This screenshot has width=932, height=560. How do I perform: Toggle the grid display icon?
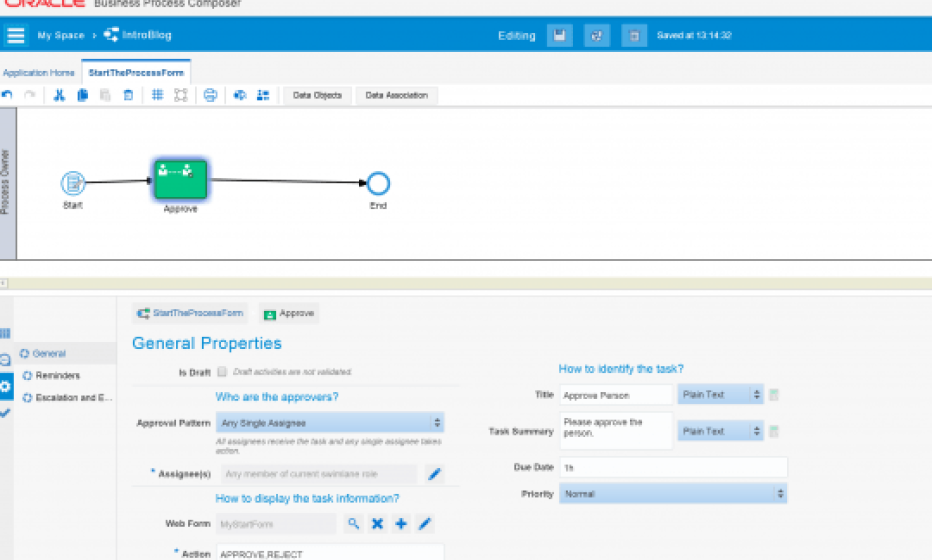coord(158,95)
